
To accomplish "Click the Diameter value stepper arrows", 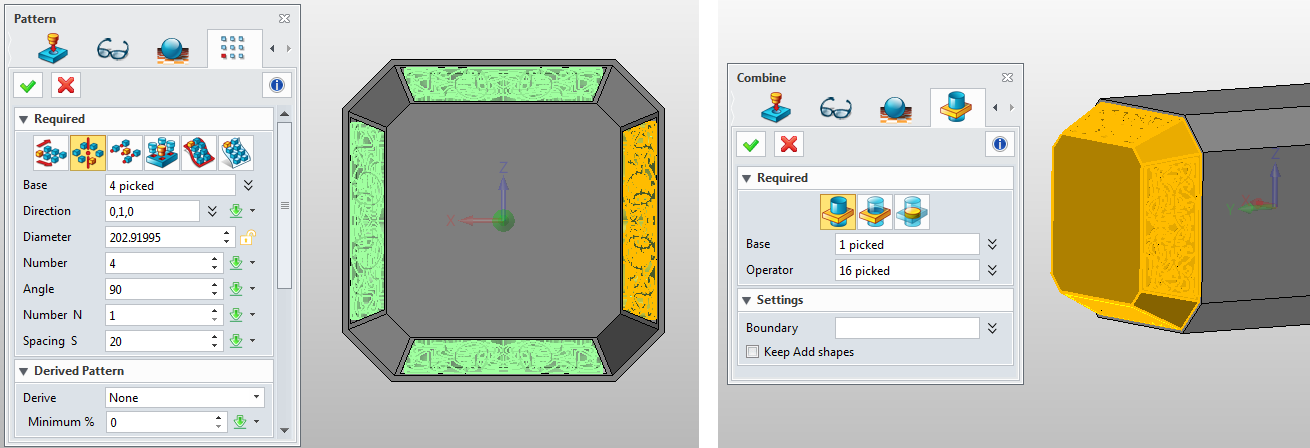I will pos(227,237).
